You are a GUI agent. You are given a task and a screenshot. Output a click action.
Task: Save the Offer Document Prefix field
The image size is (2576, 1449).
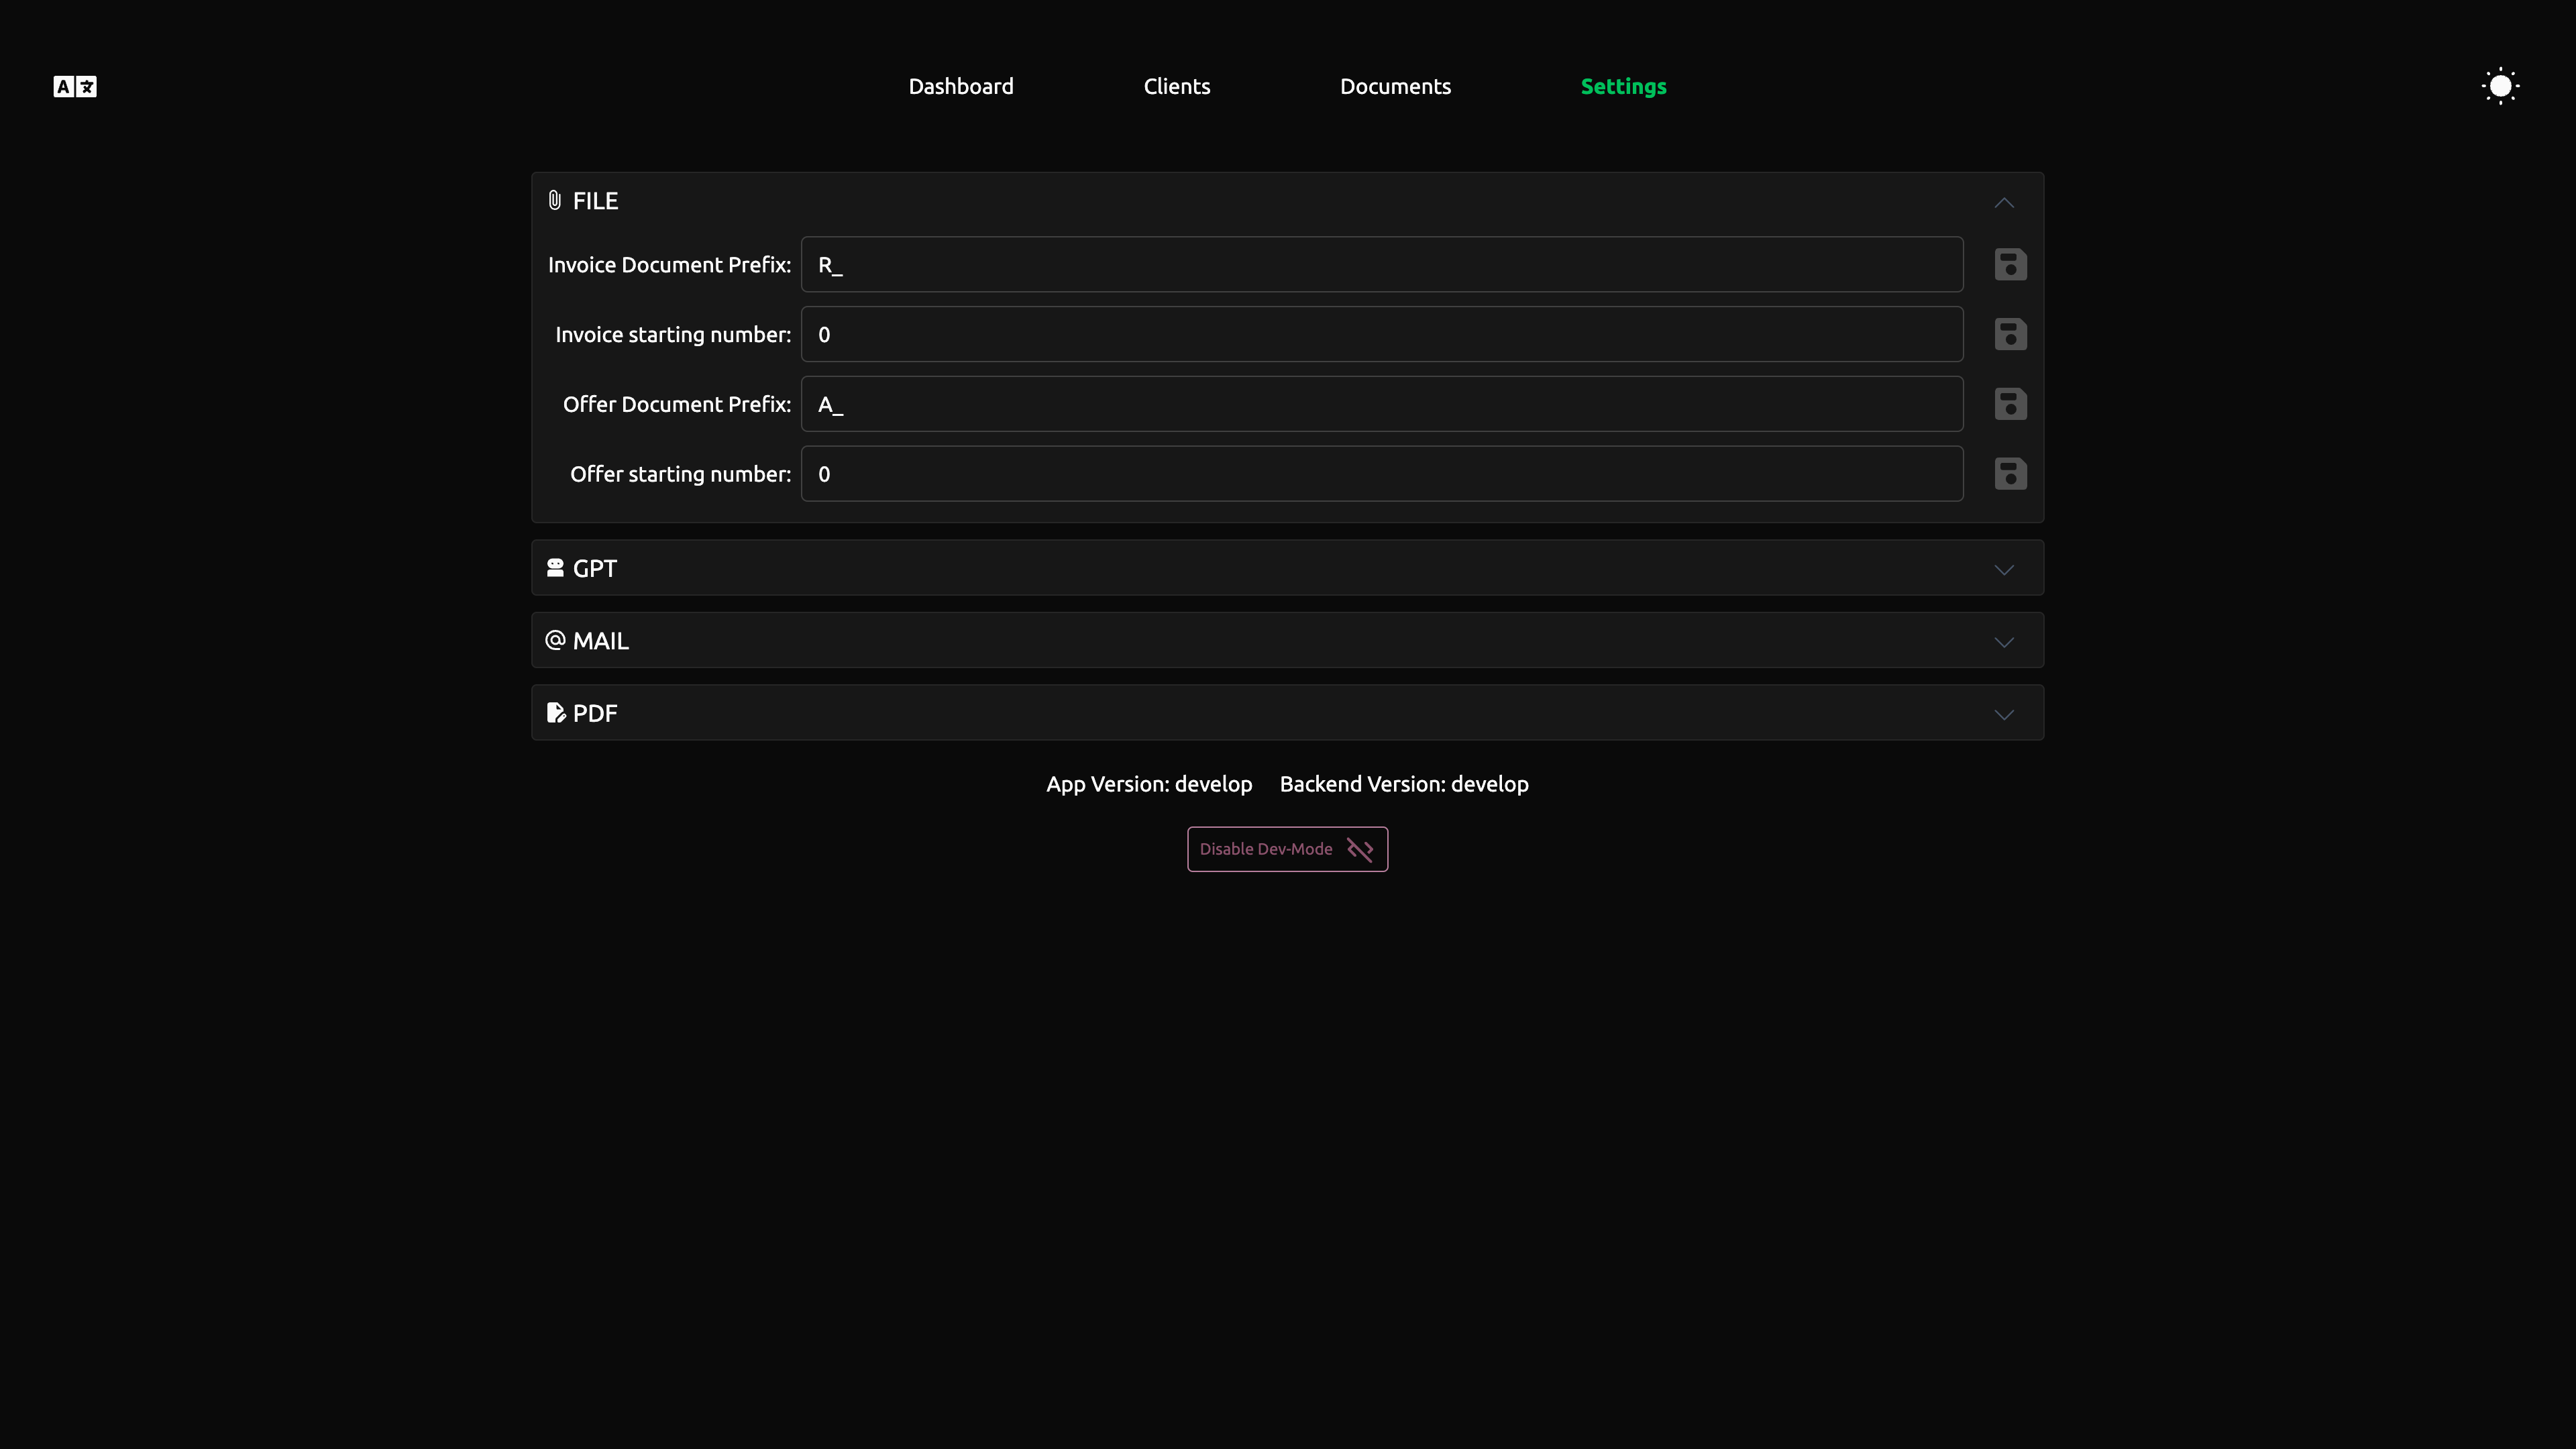(x=2010, y=405)
